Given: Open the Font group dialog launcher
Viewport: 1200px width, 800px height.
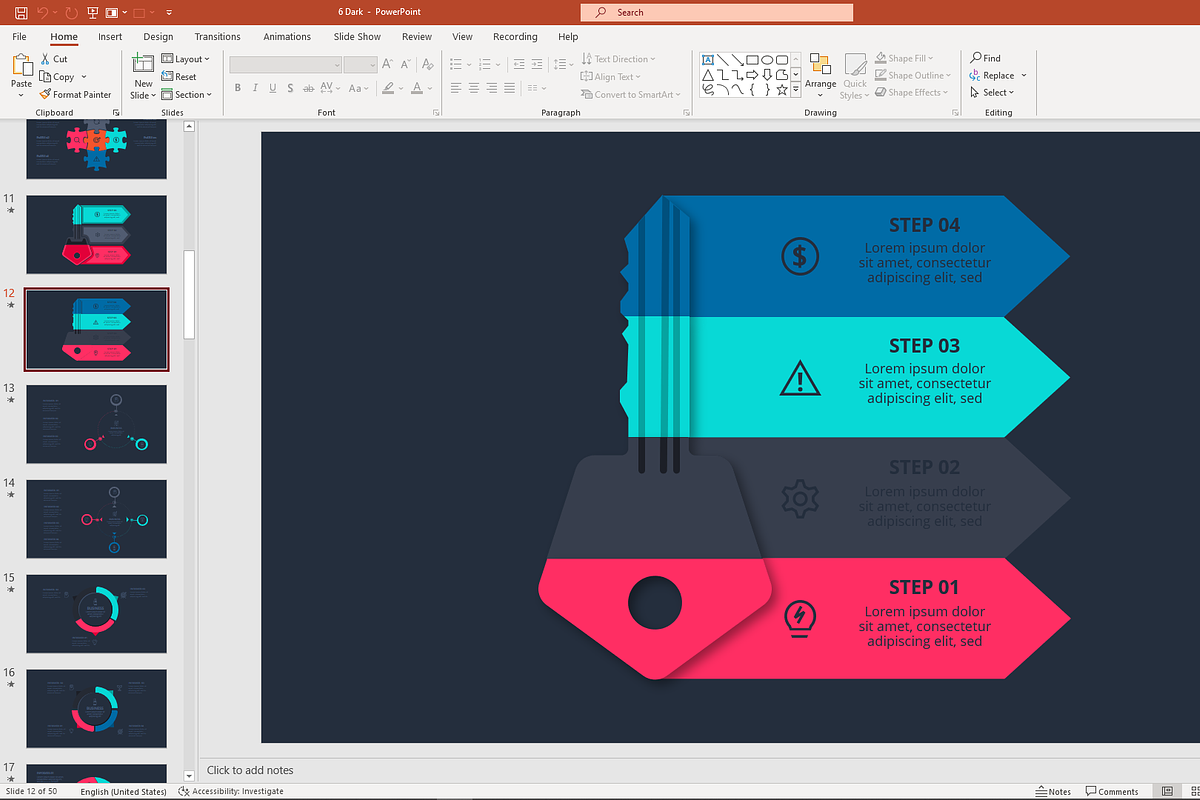Looking at the screenshot, I should [436, 113].
